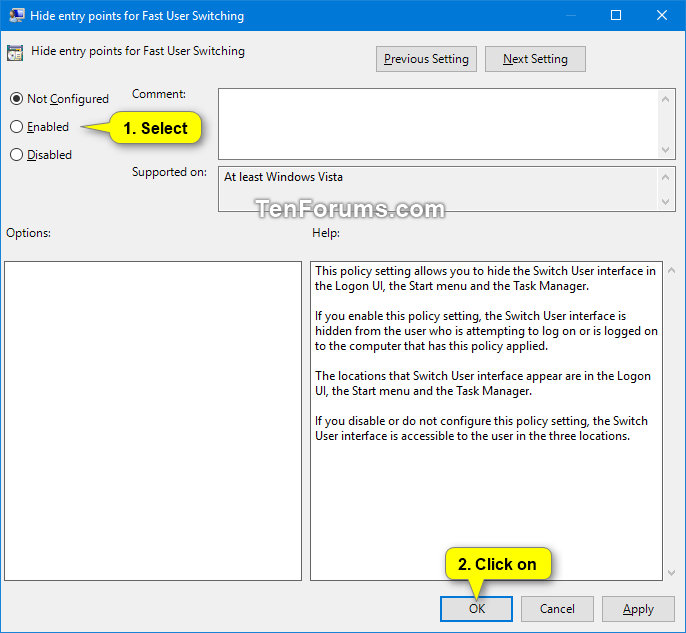686x633 pixels.
Task: Confirm with the OK button
Action: tap(476, 609)
